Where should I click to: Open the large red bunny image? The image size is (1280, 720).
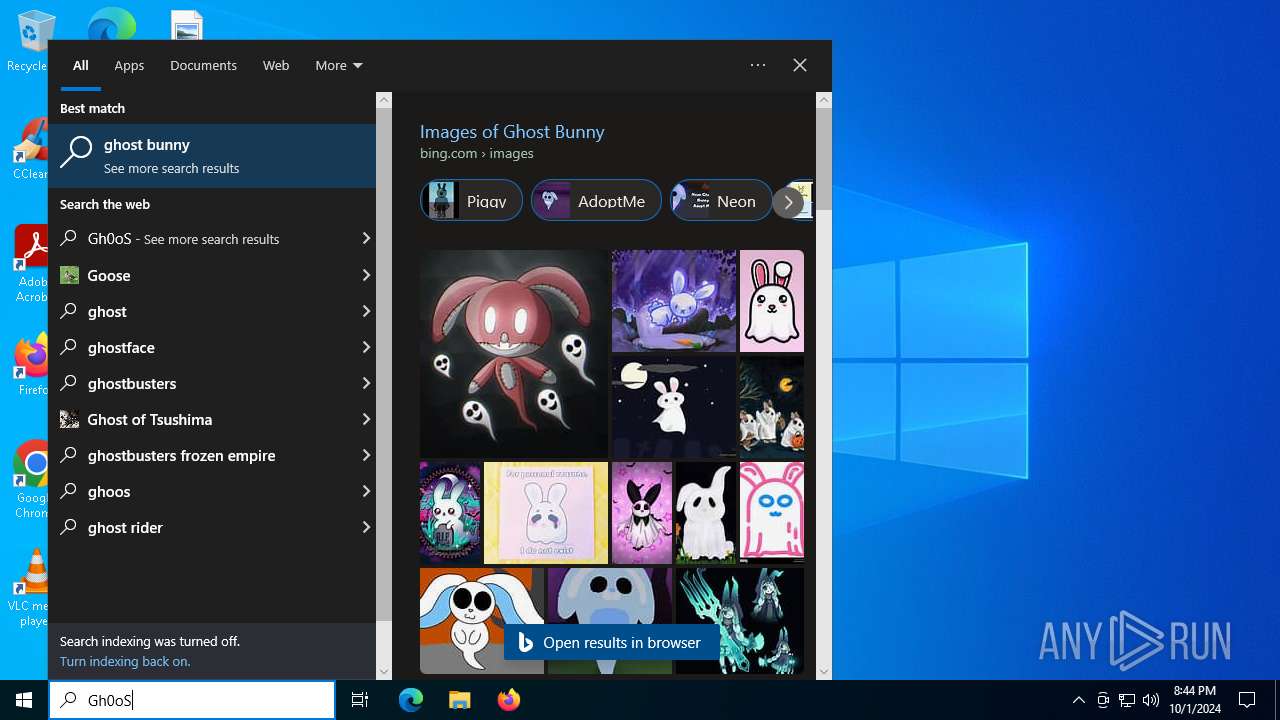[x=514, y=354]
